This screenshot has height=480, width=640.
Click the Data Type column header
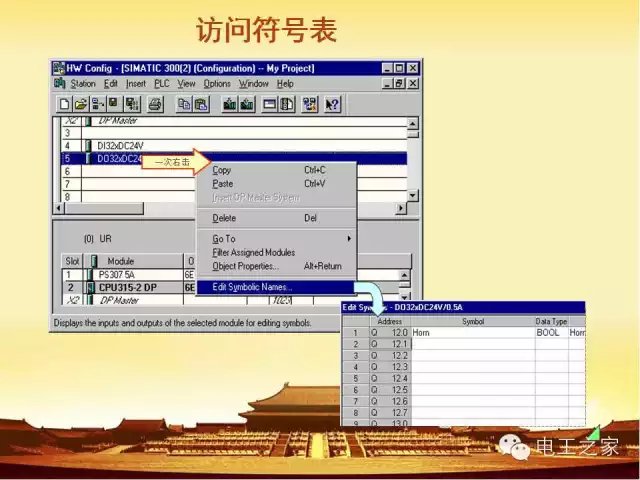pyautogui.click(x=550, y=321)
